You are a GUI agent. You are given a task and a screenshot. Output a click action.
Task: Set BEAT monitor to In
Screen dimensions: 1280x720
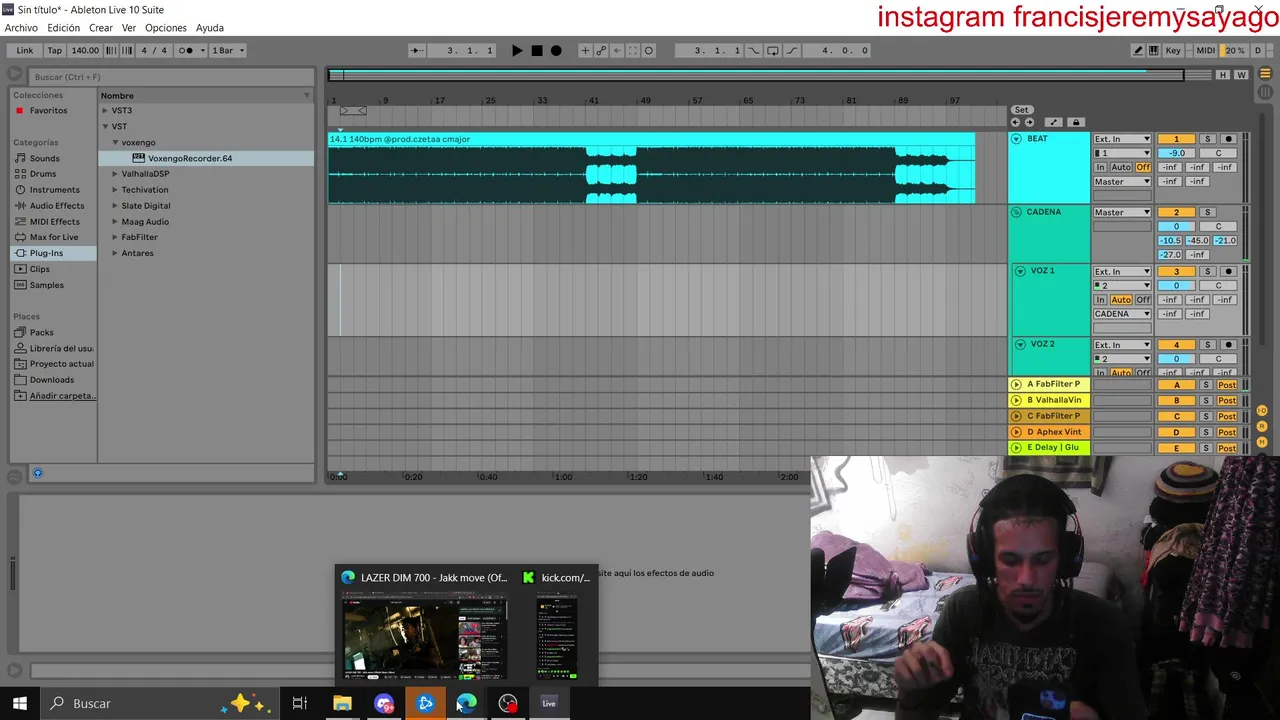1100,167
